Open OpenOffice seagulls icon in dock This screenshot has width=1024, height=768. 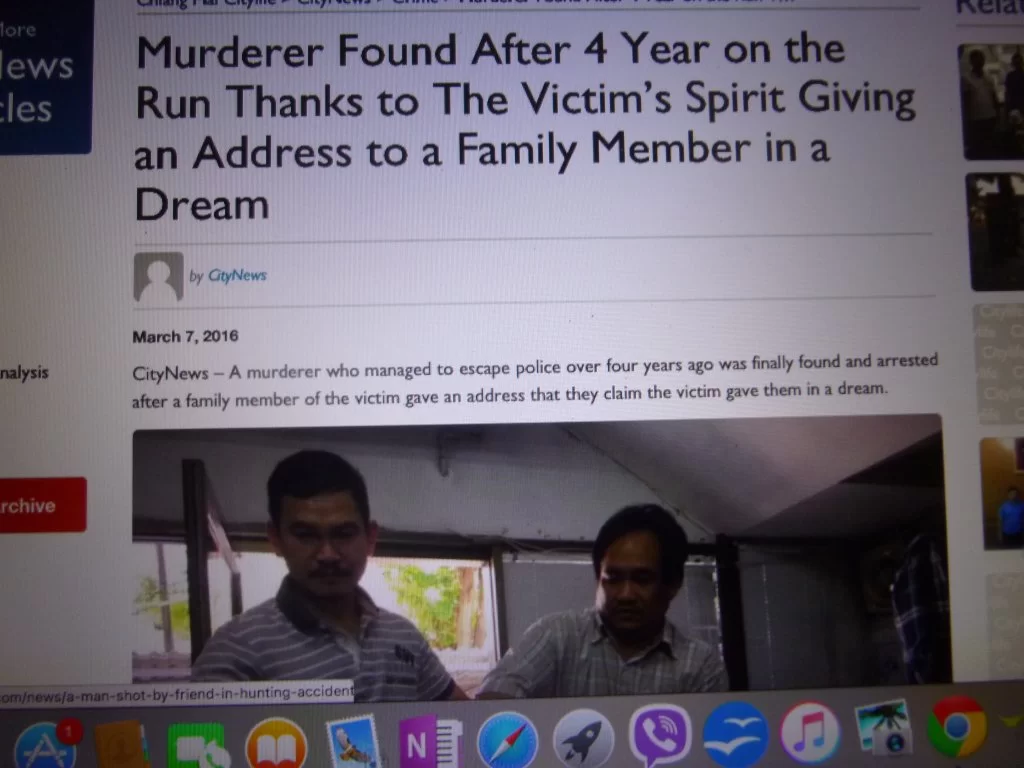(x=735, y=734)
